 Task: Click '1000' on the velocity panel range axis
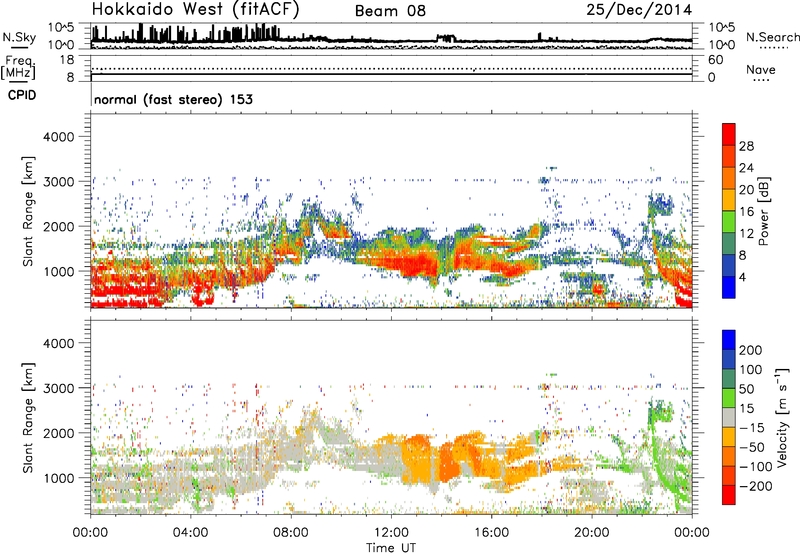(58, 478)
